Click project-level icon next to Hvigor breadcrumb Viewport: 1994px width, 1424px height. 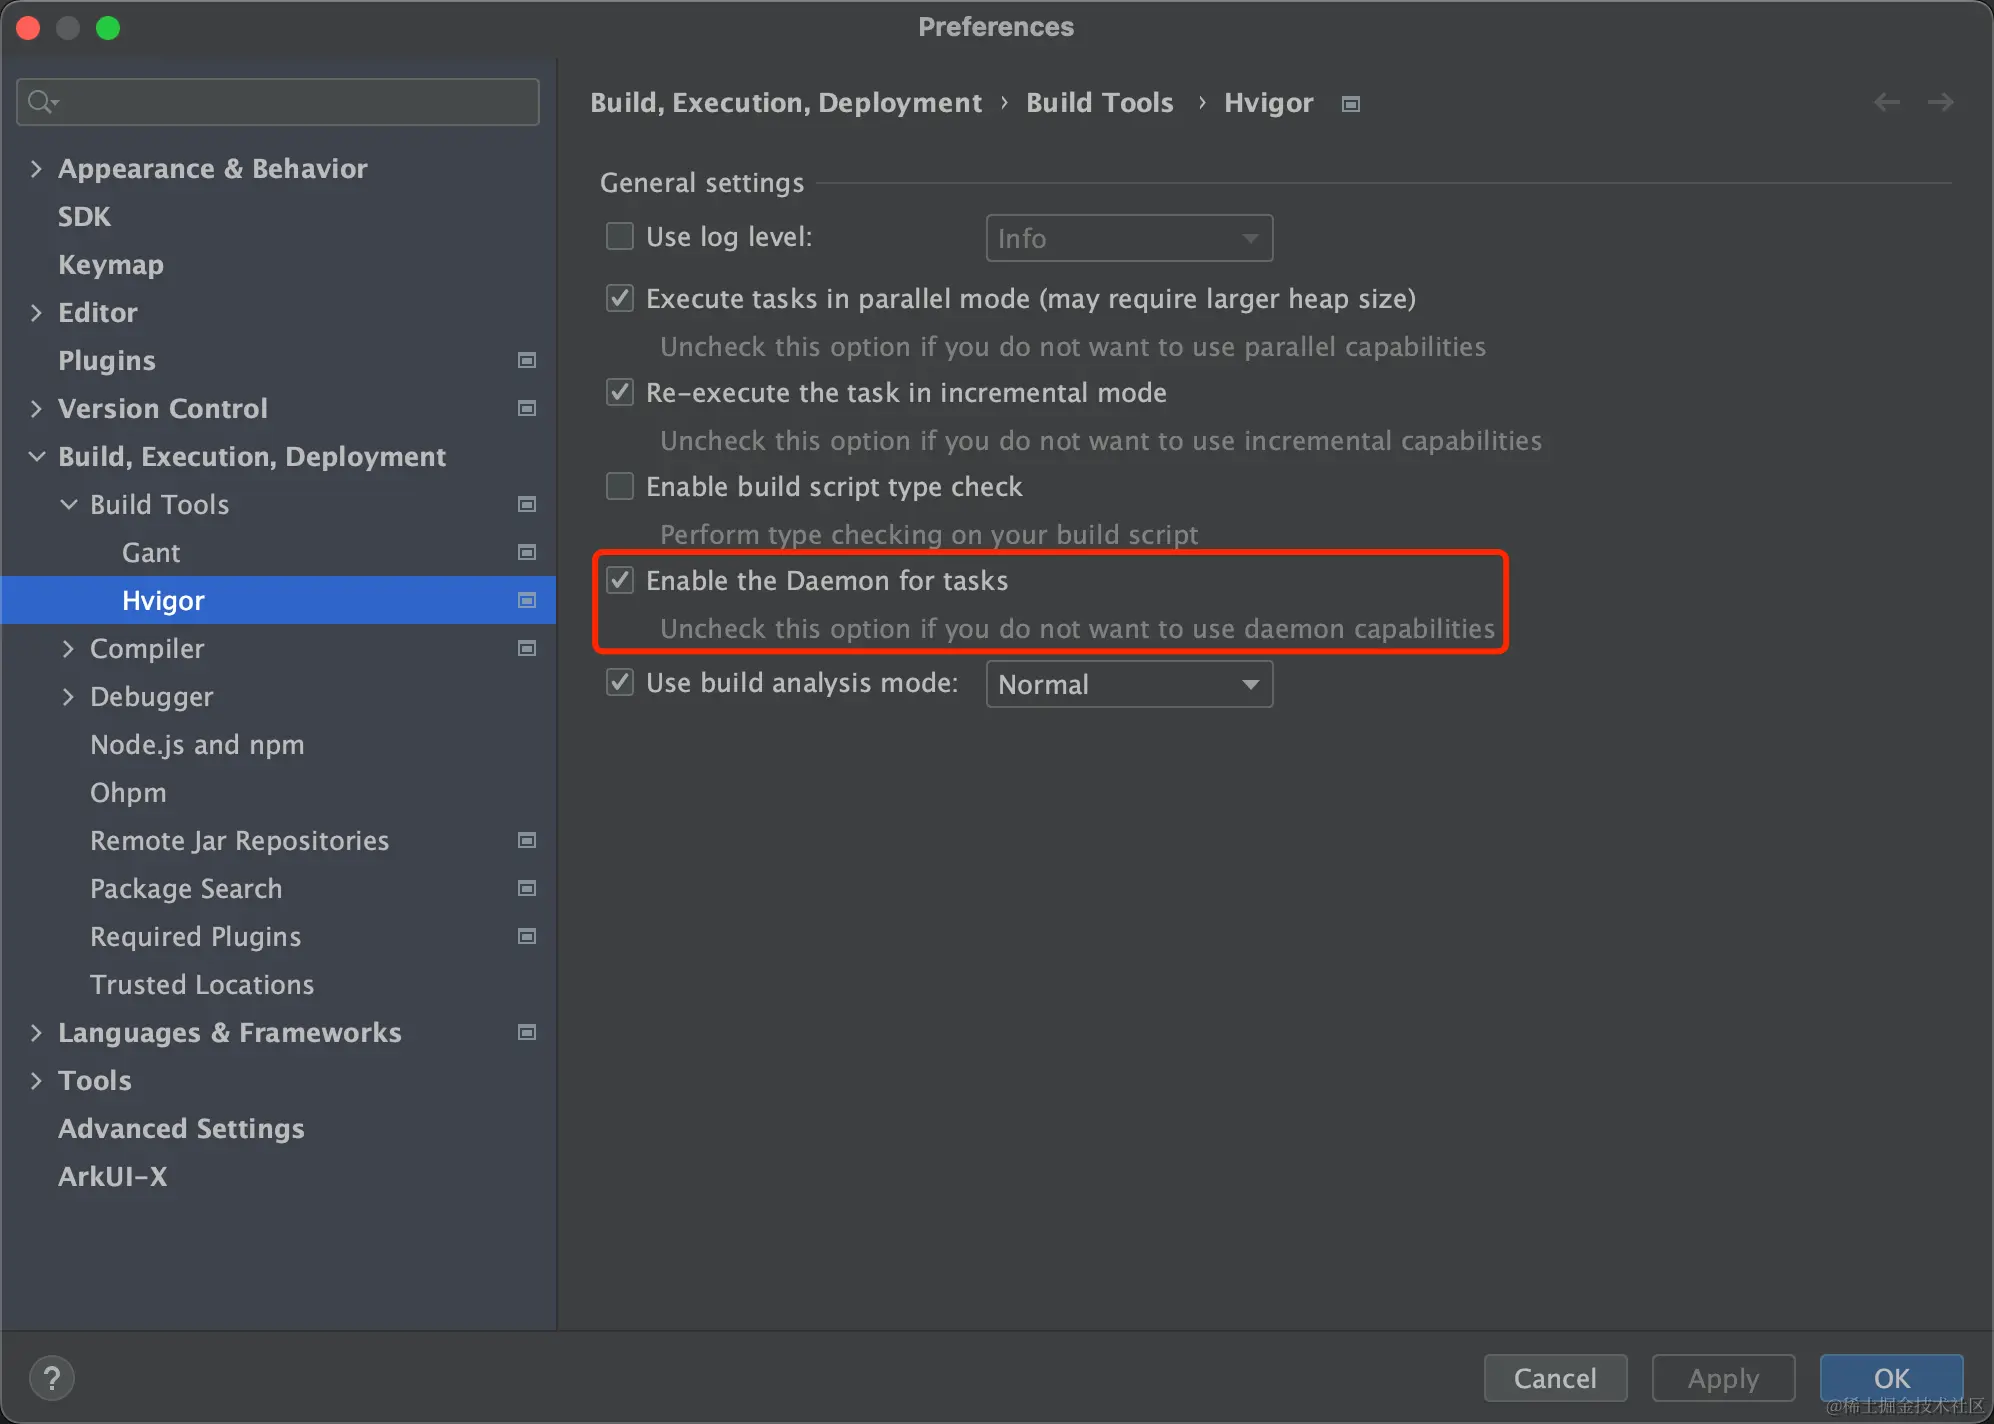[1351, 104]
